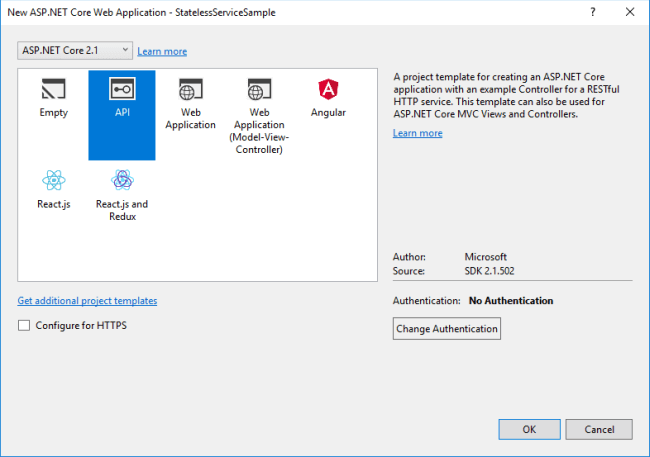Select the Empty project template icon
The height and width of the screenshot is (457, 650).
[53, 89]
